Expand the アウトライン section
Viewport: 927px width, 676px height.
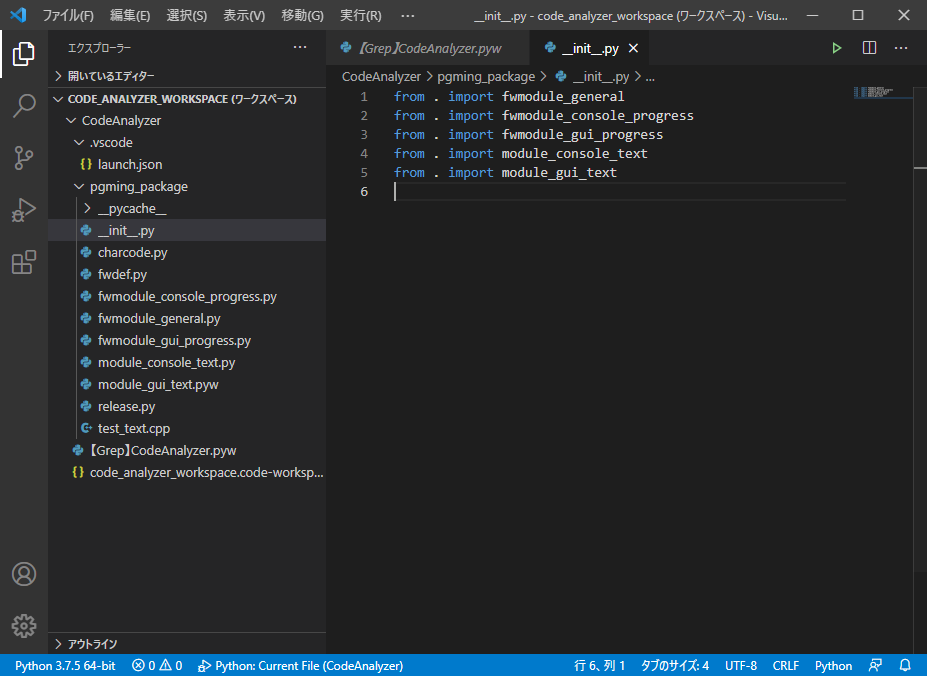coord(187,643)
